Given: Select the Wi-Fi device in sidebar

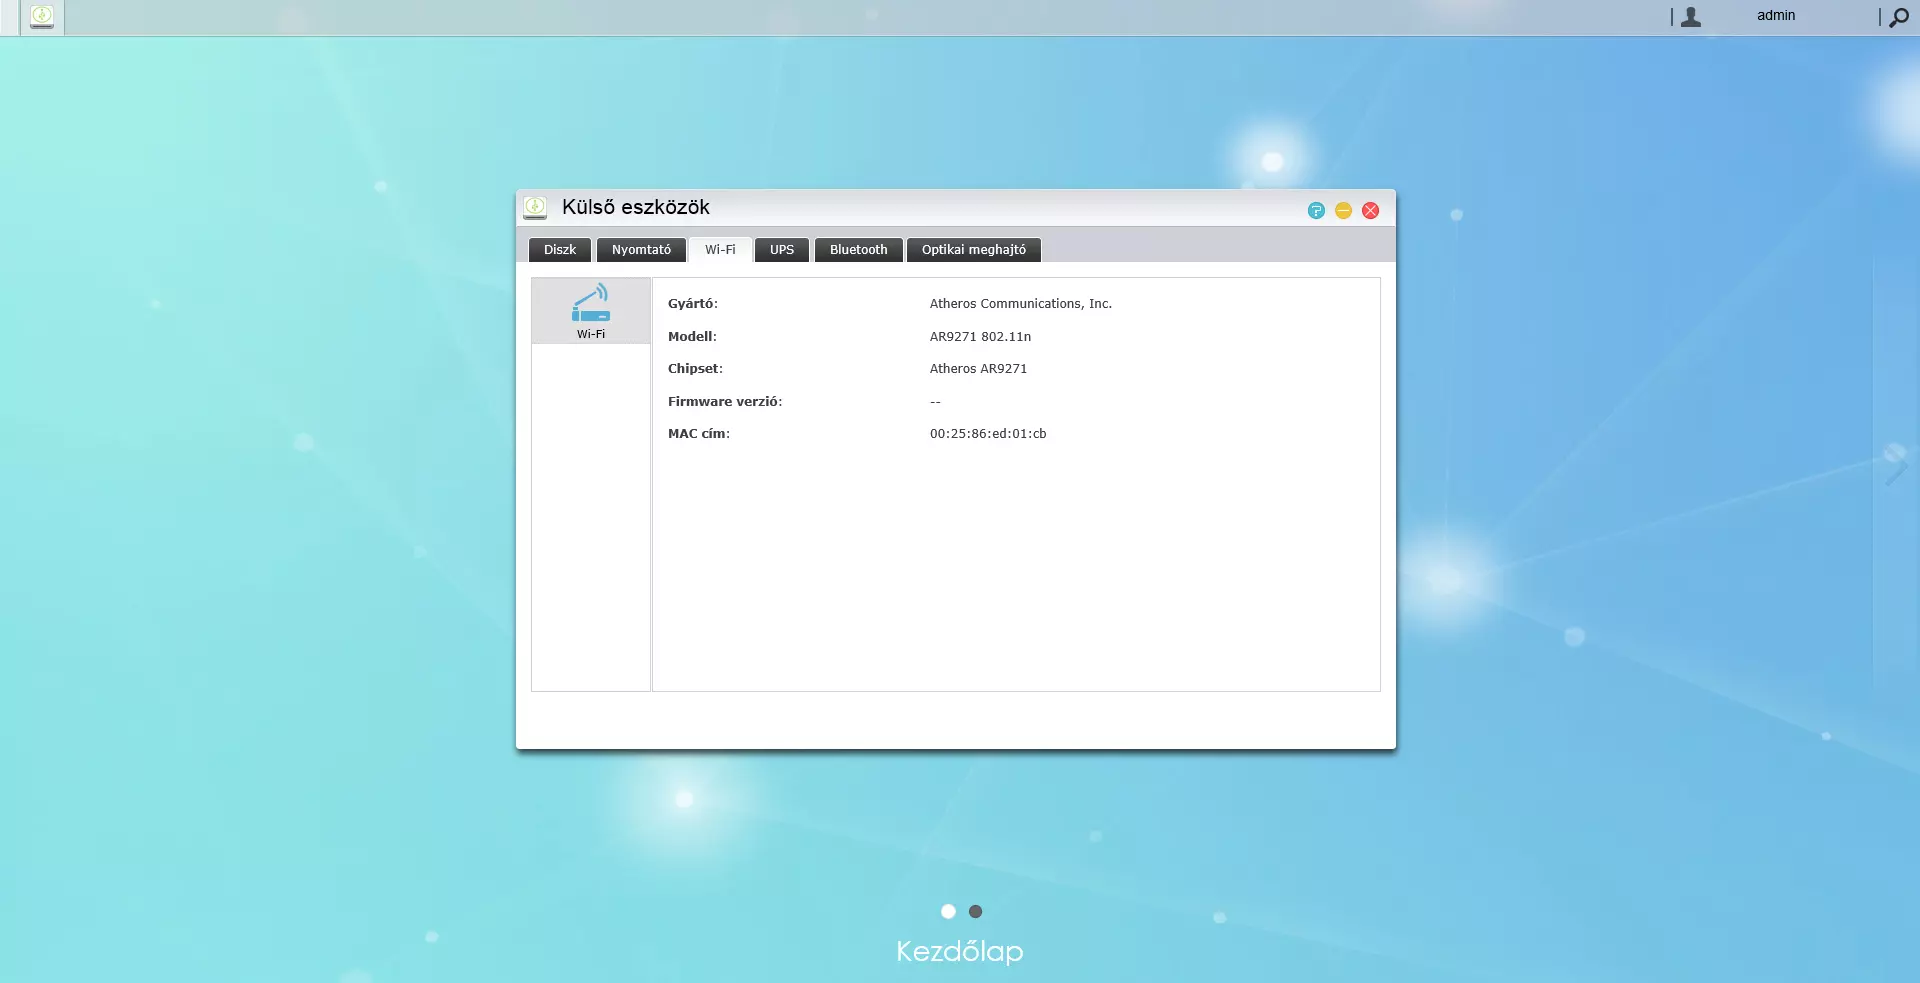Looking at the screenshot, I should [x=591, y=311].
